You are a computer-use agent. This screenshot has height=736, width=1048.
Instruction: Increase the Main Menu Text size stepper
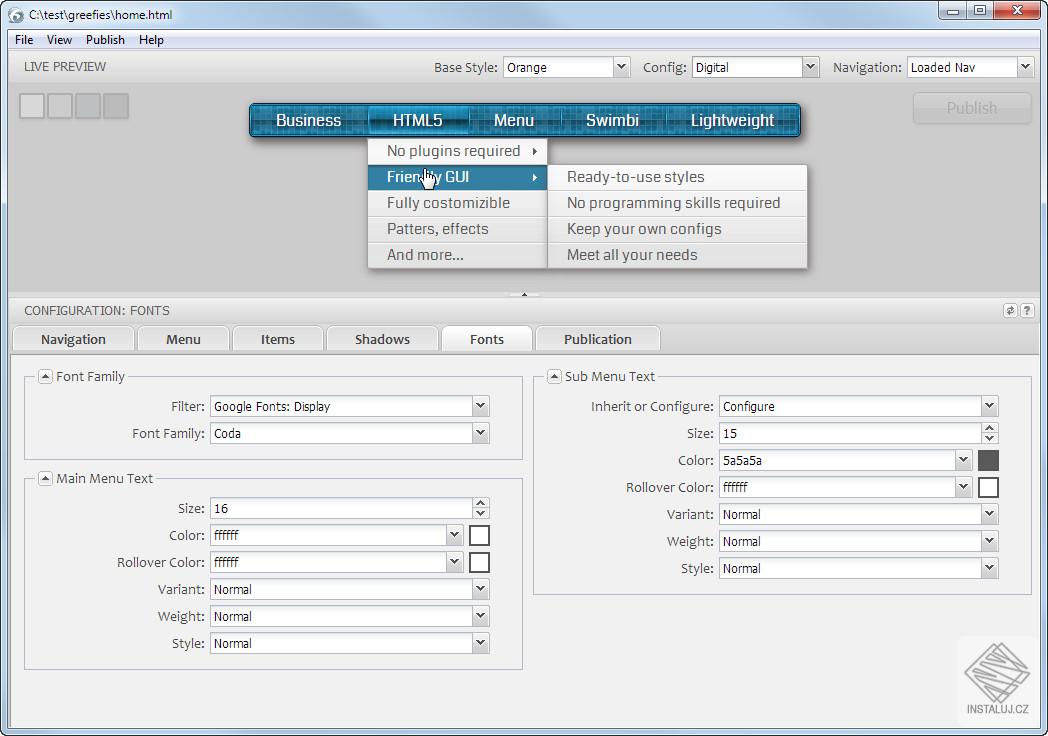coord(481,503)
